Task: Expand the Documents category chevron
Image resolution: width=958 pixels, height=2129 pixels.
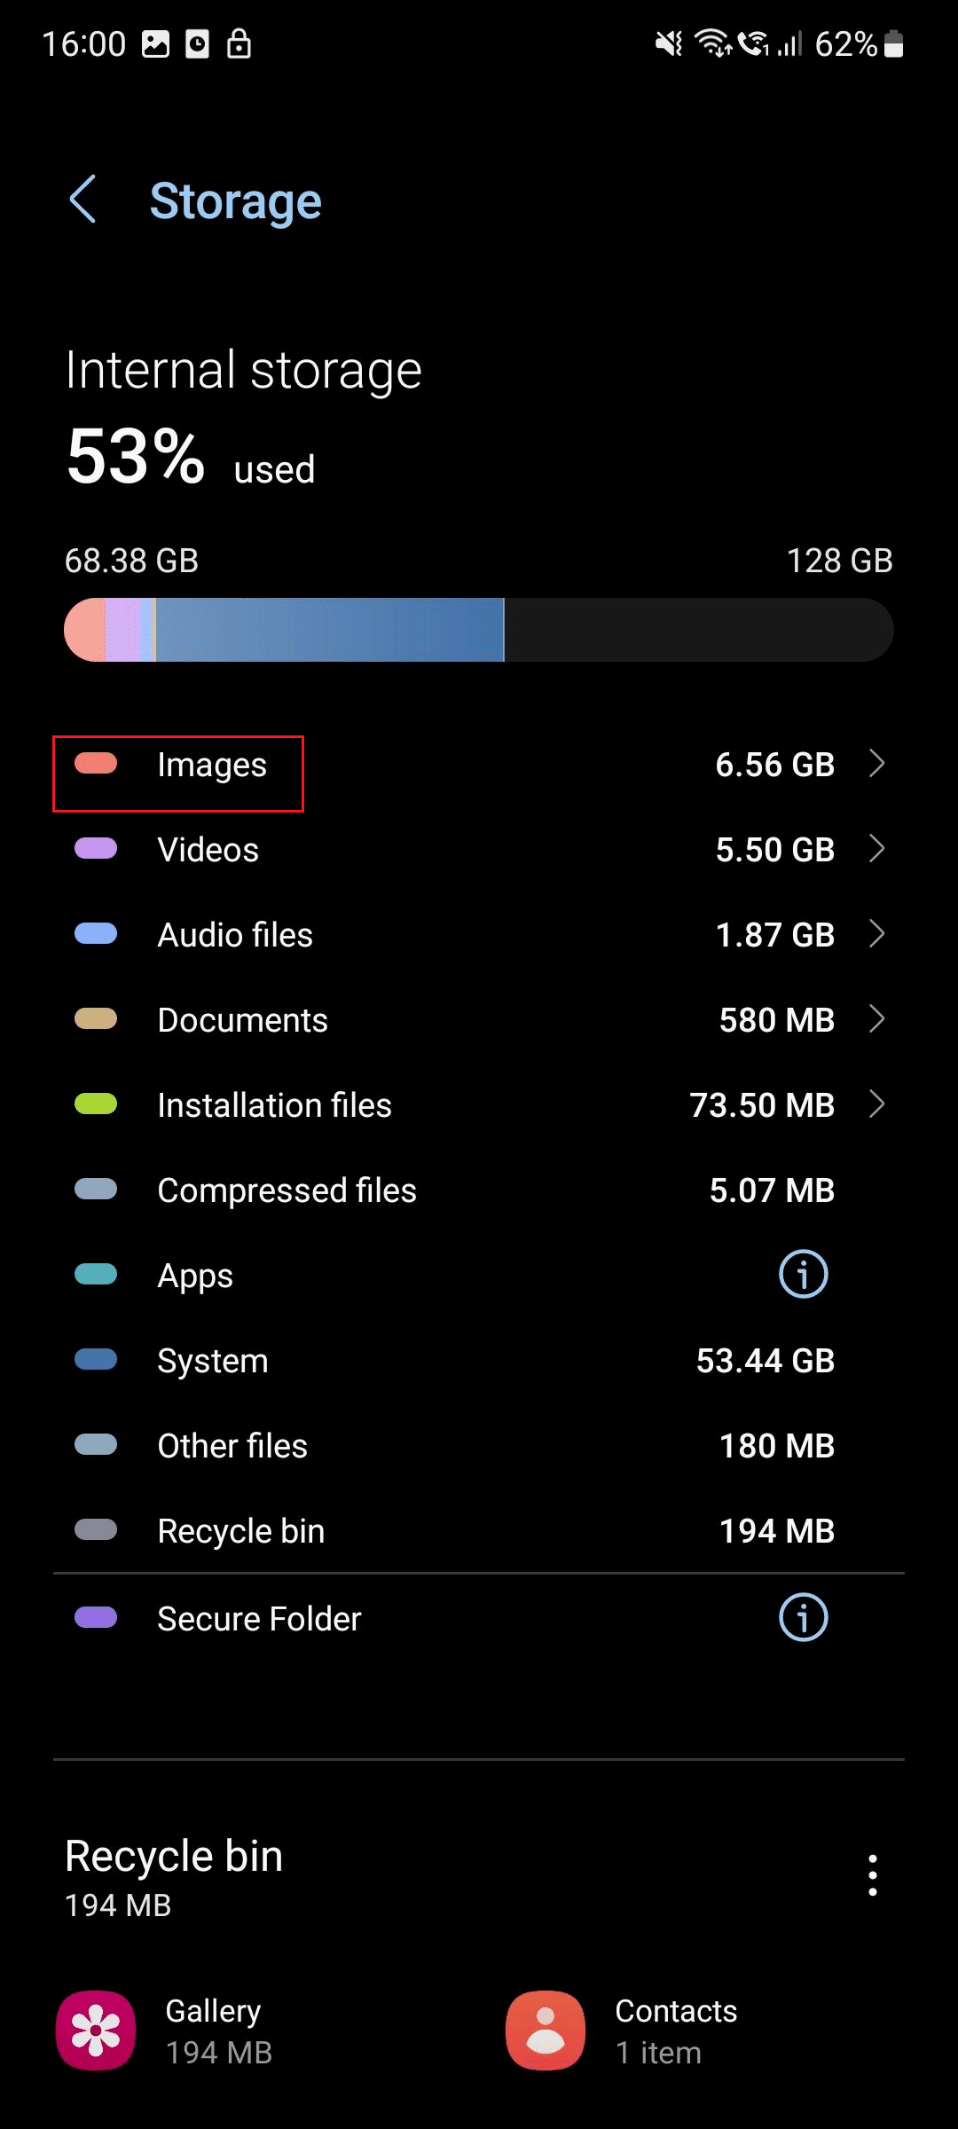Action: click(x=877, y=1019)
